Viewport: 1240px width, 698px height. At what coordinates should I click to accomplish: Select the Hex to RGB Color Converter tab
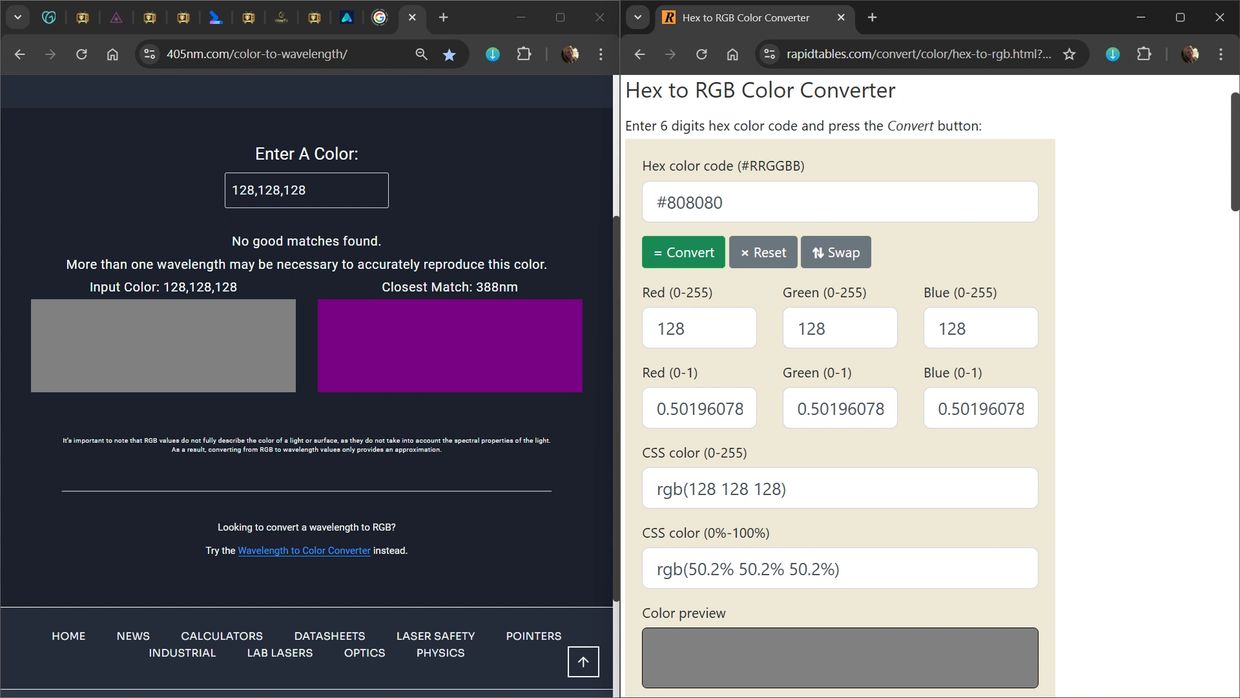click(745, 17)
